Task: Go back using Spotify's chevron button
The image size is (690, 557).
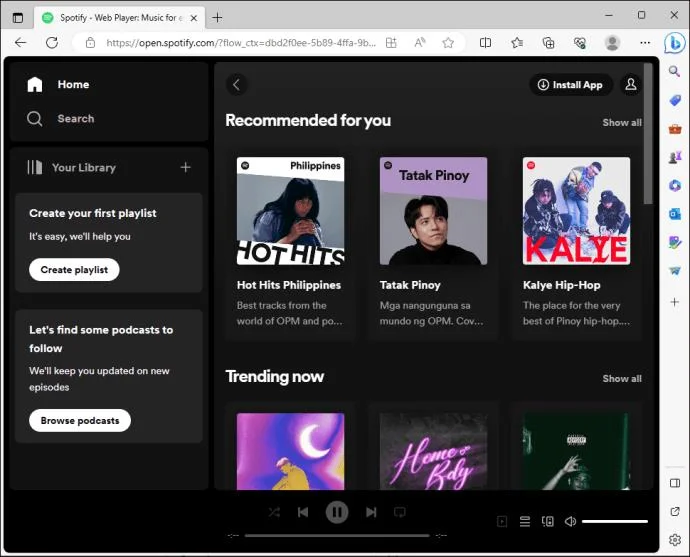Action: tap(237, 84)
